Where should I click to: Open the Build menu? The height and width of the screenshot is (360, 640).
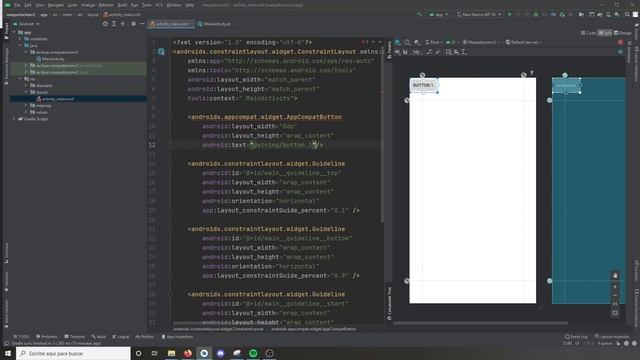pos(122,5)
